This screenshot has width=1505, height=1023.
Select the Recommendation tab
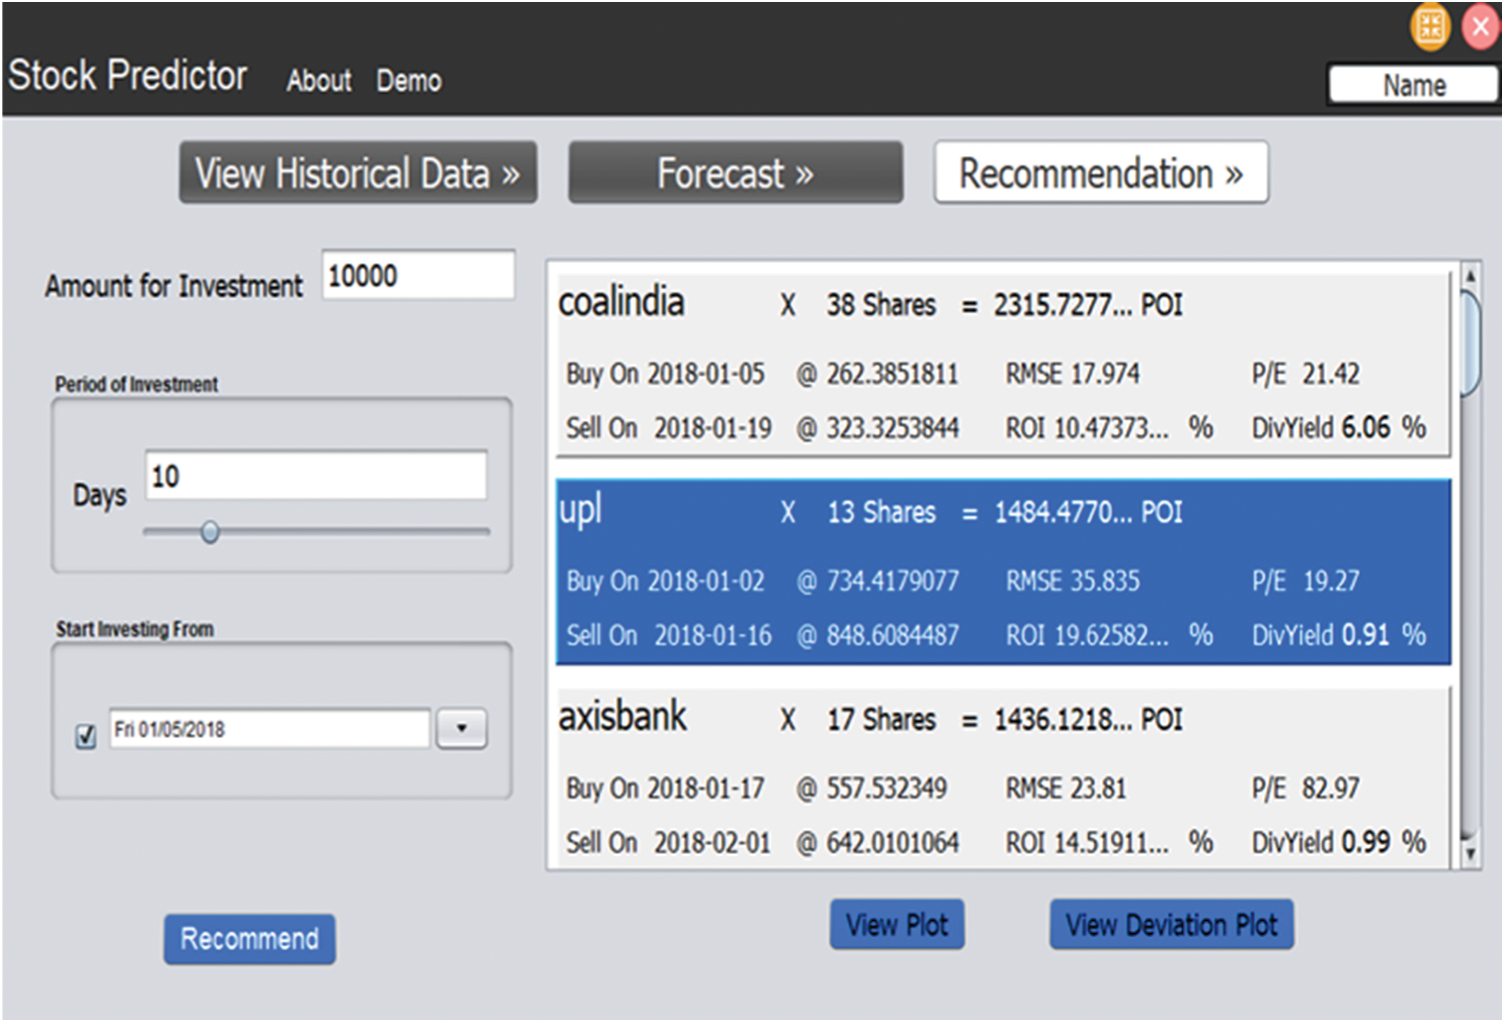[1101, 173]
